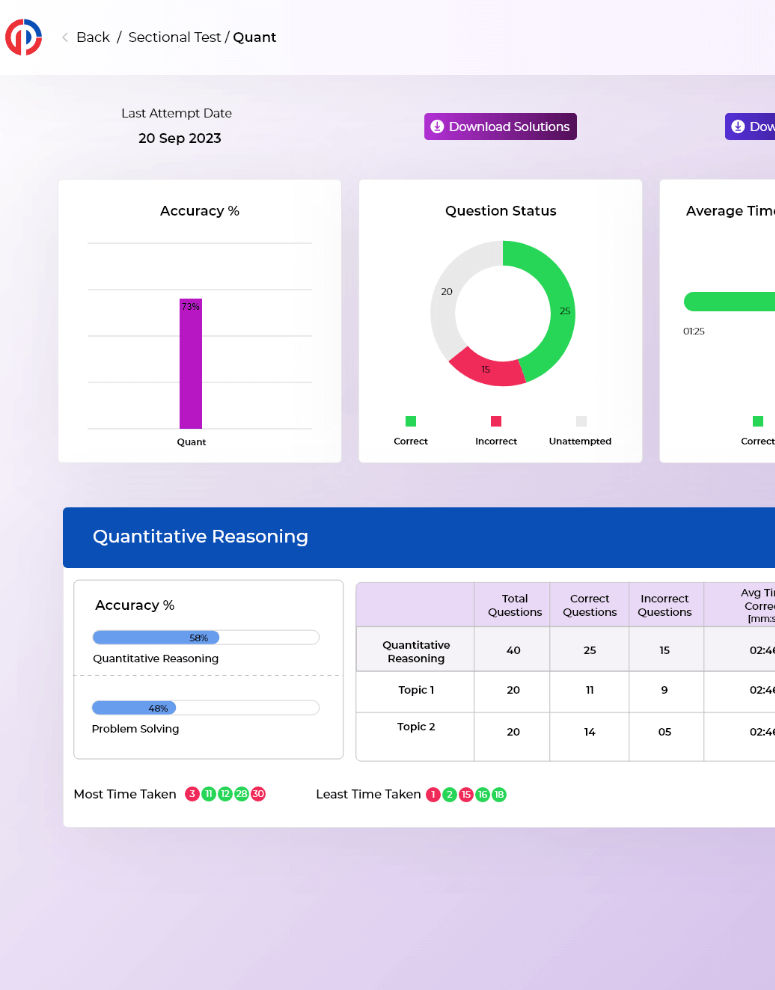
Task: Toggle the Unattempted legend gray swatch
Action: (x=581, y=421)
